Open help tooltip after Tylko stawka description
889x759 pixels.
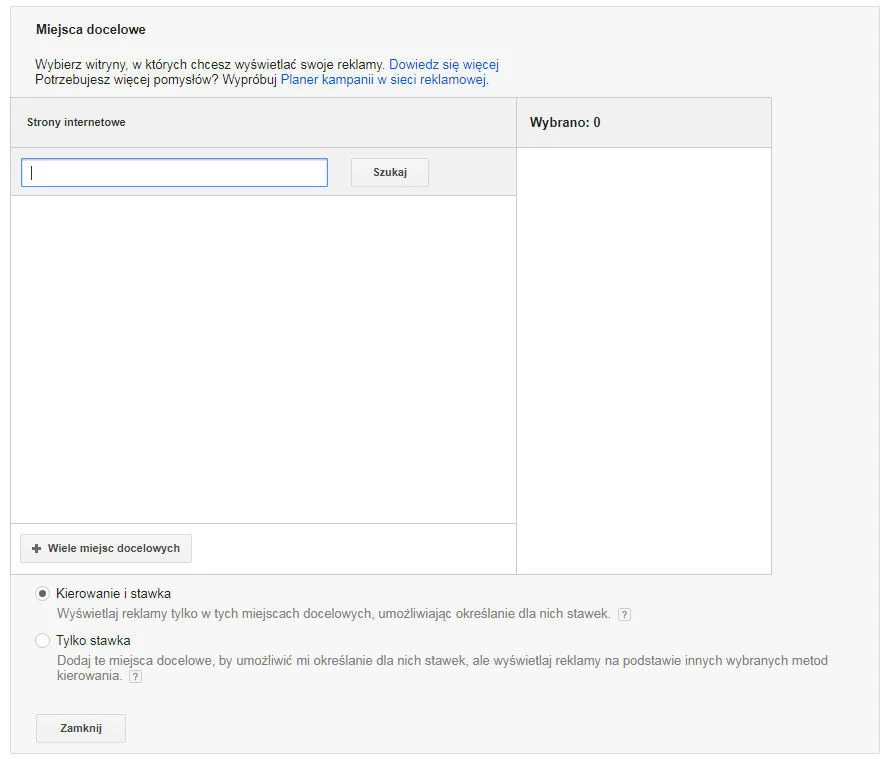click(x=135, y=677)
